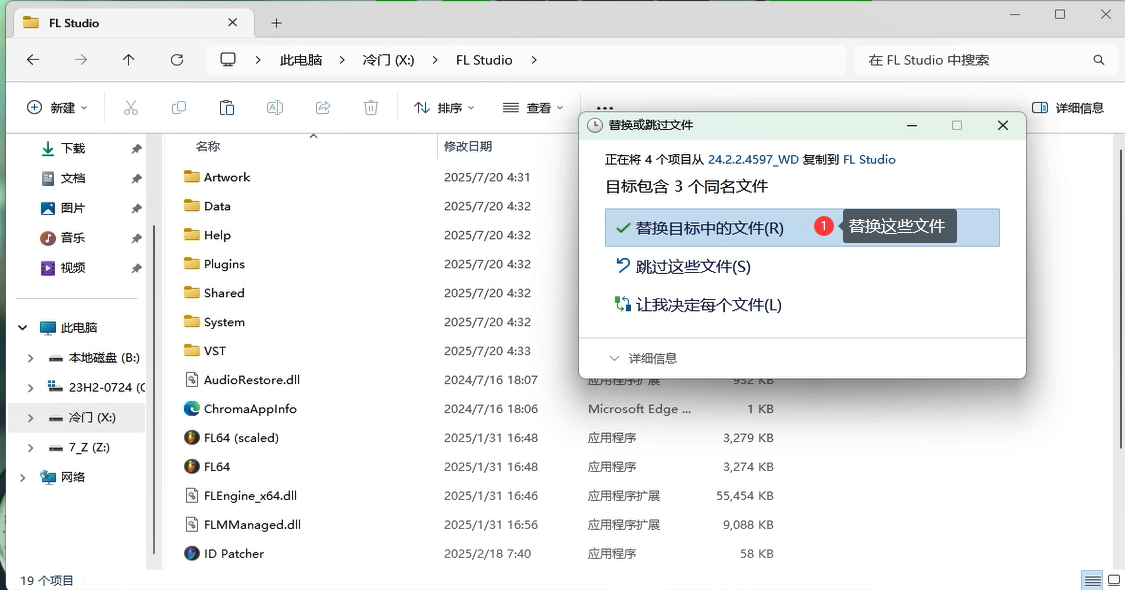Click the Delete trash icon

(371, 108)
